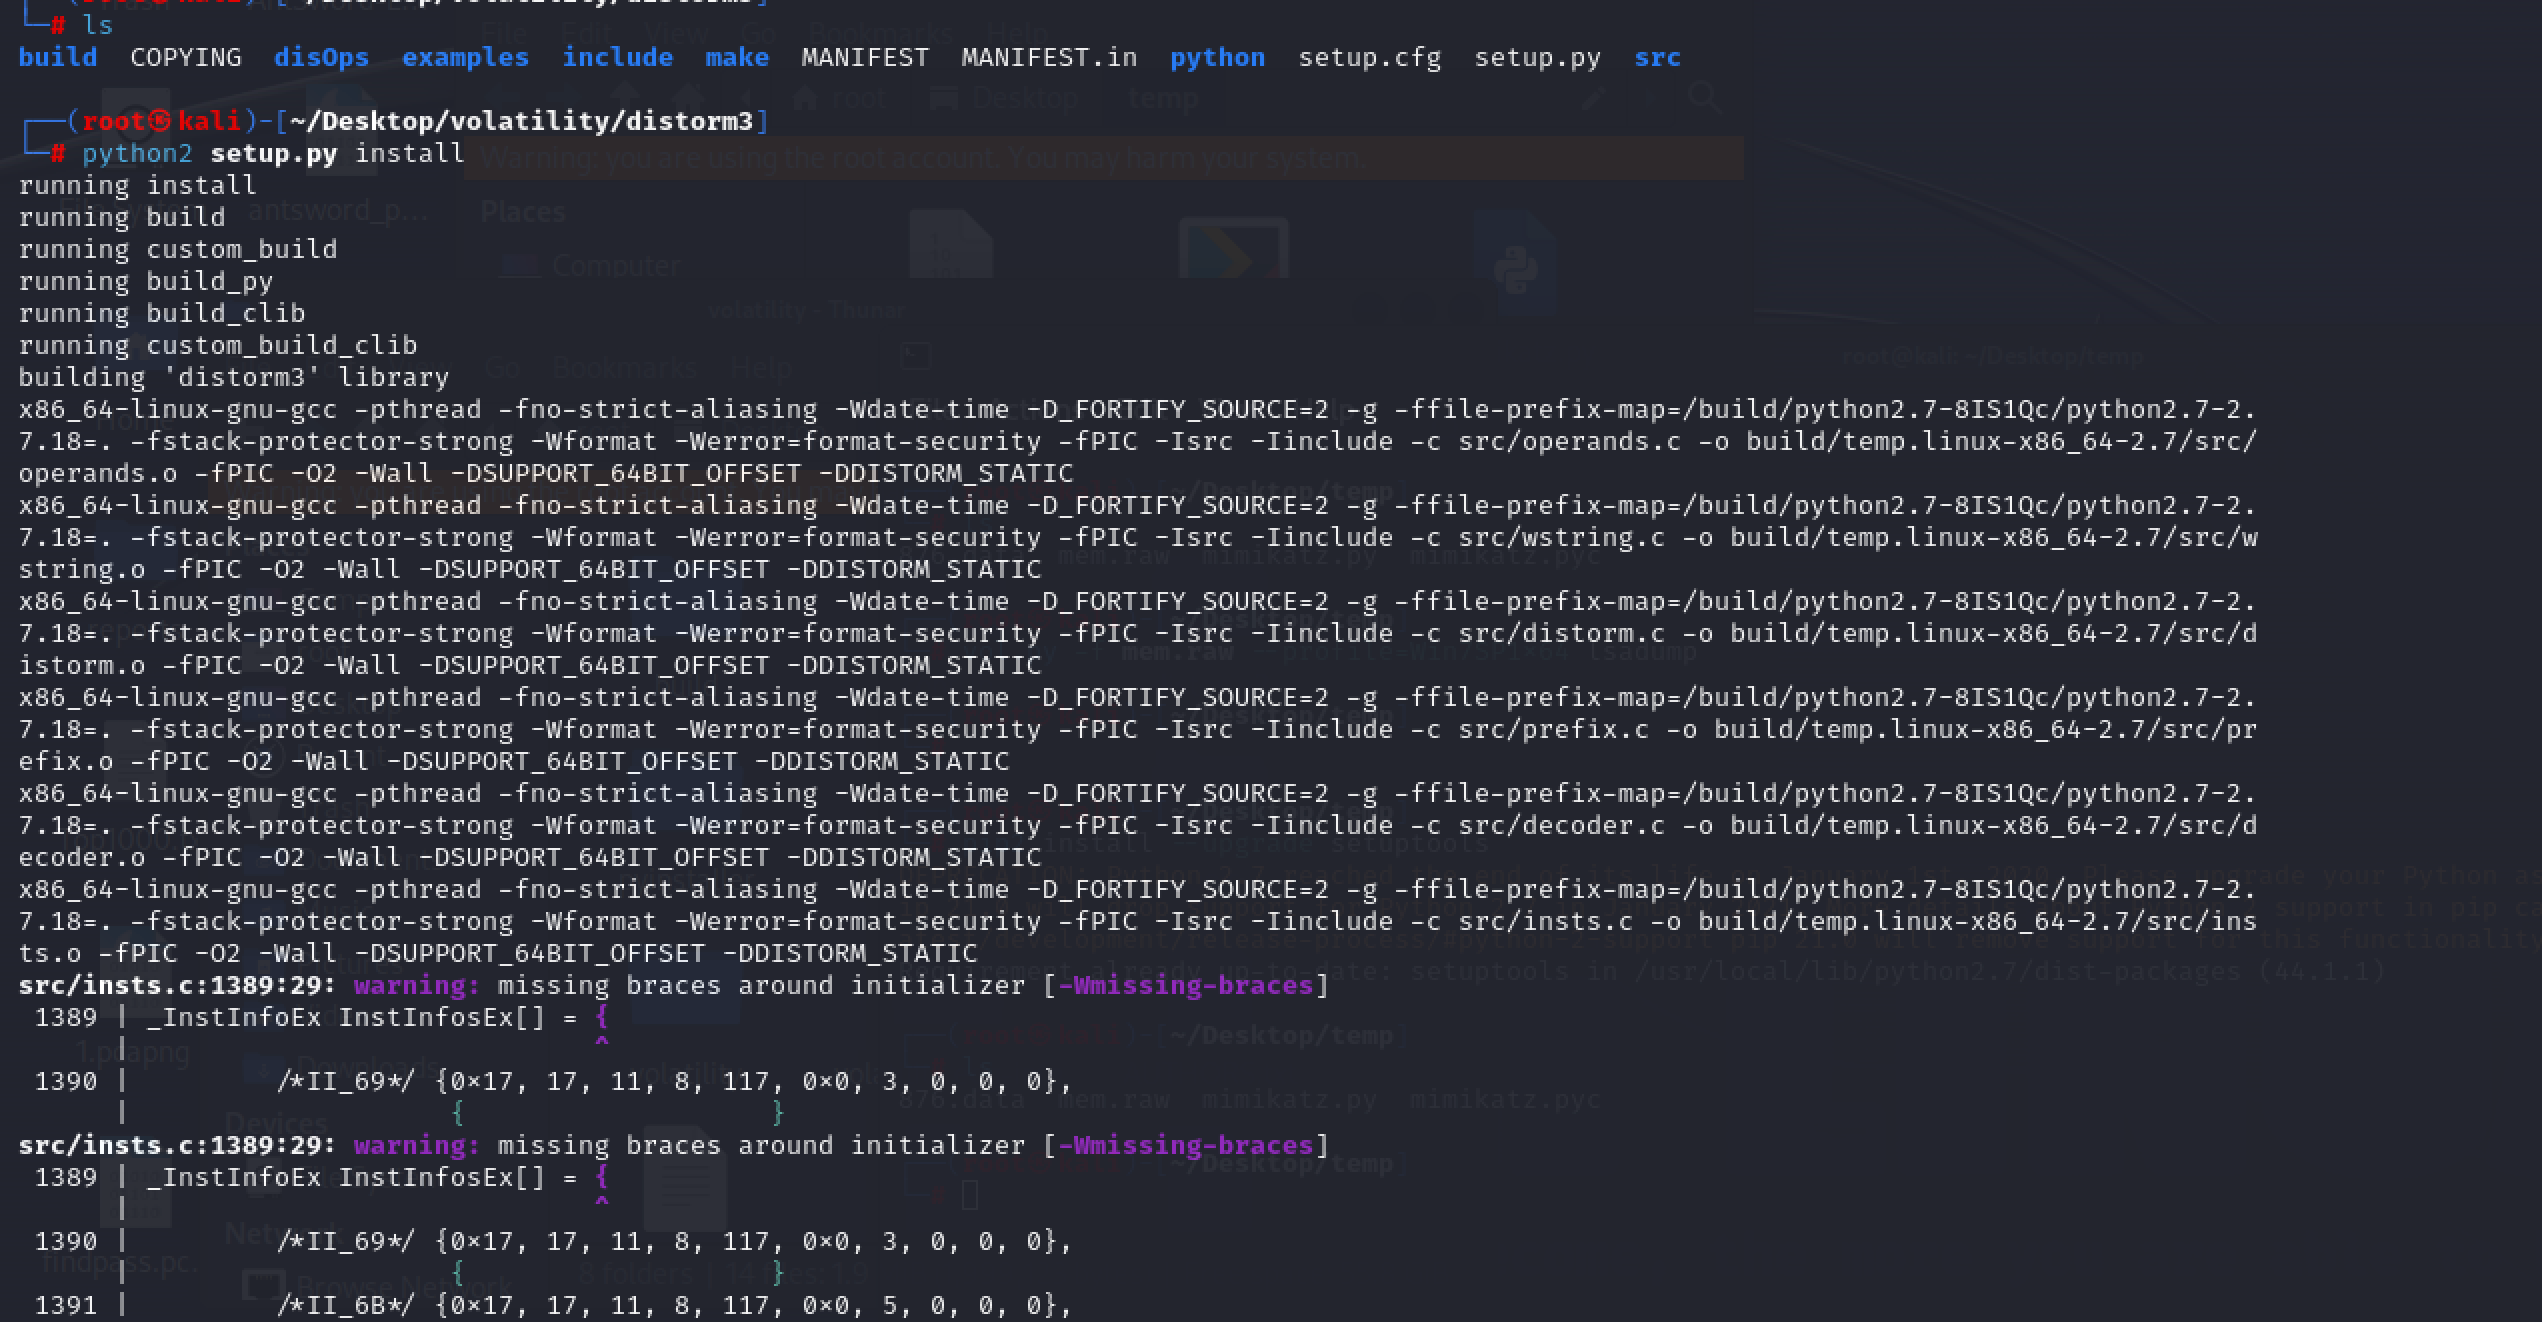Click 'src/operands.c' in the gcc command
Screen dimensions: 2542x1322
(x=1569, y=442)
